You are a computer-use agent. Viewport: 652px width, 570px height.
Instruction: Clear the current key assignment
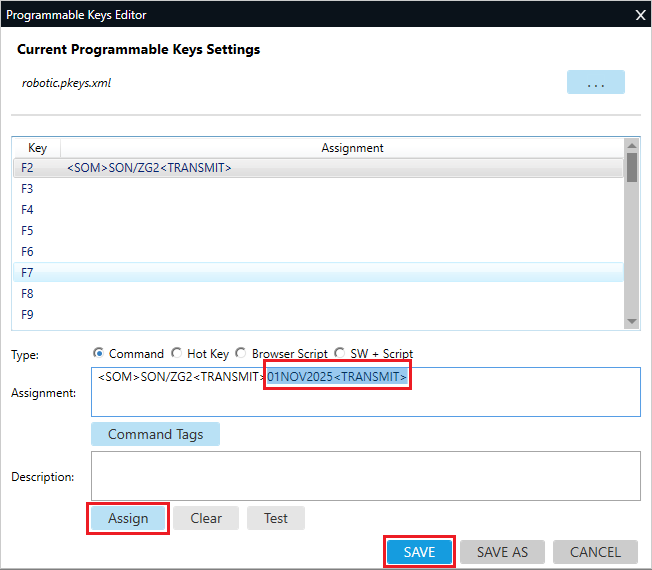pyautogui.click(x=206, y=518)
